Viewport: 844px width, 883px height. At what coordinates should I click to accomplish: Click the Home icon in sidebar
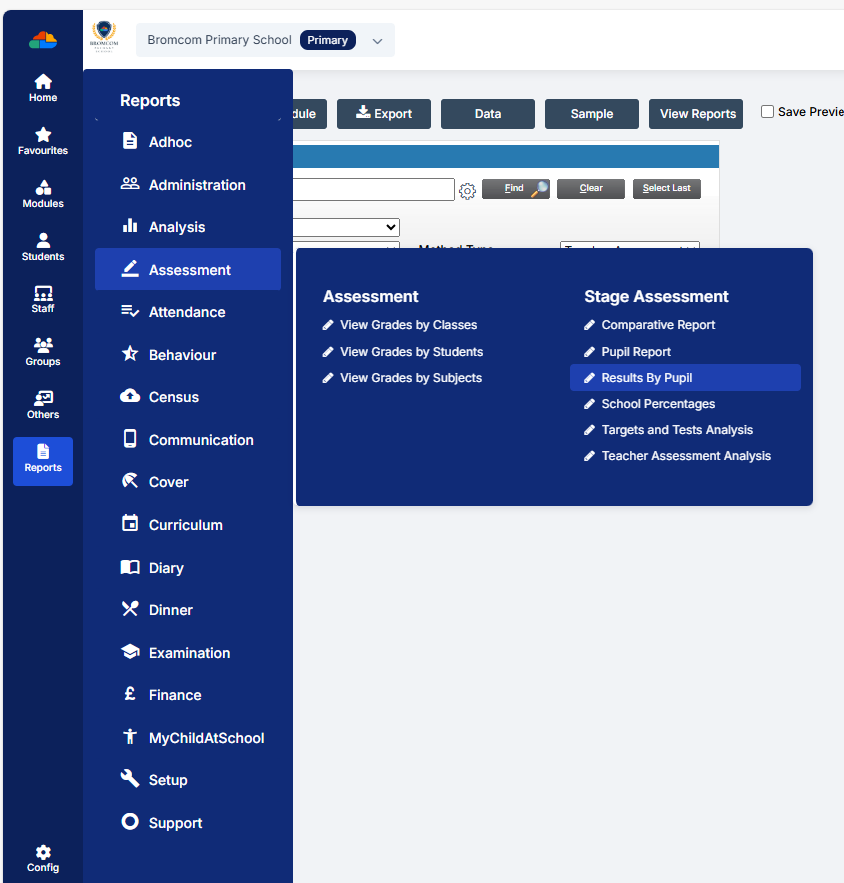click(43, 88)
